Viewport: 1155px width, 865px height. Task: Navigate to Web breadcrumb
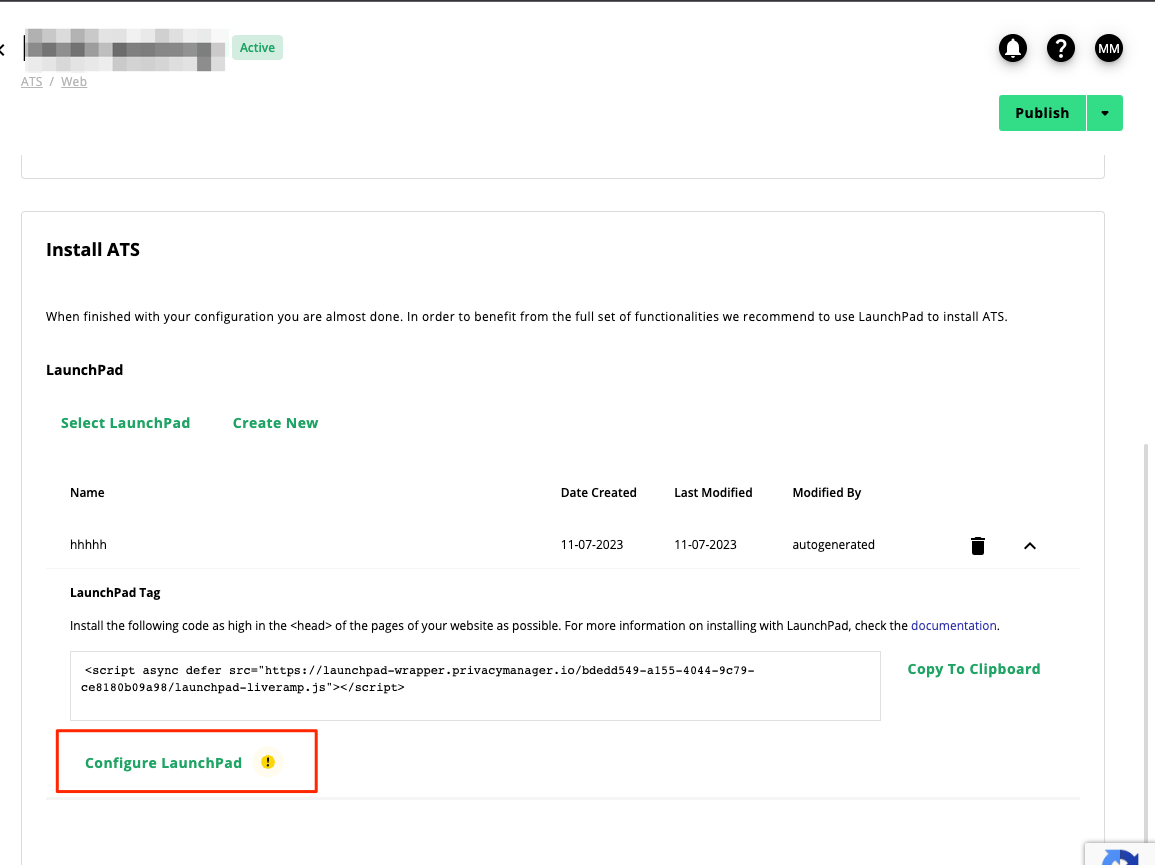pos(74,82)
